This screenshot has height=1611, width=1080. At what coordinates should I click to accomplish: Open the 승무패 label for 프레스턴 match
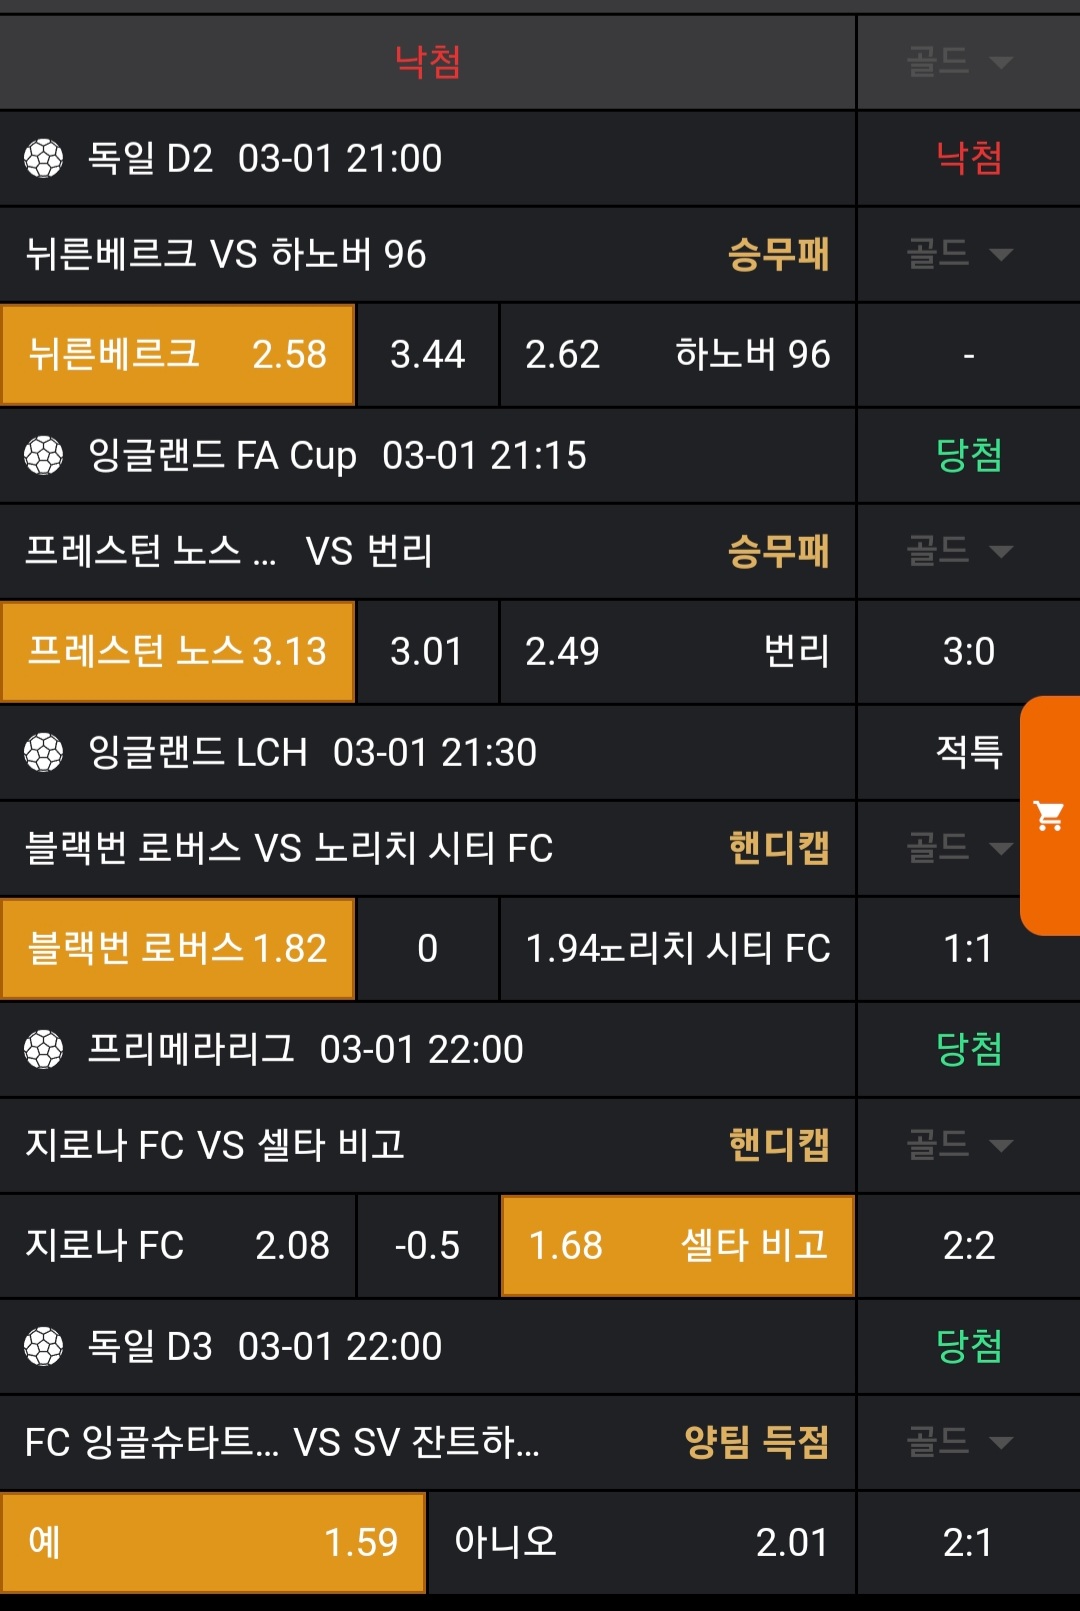click(x=778, y=551)
